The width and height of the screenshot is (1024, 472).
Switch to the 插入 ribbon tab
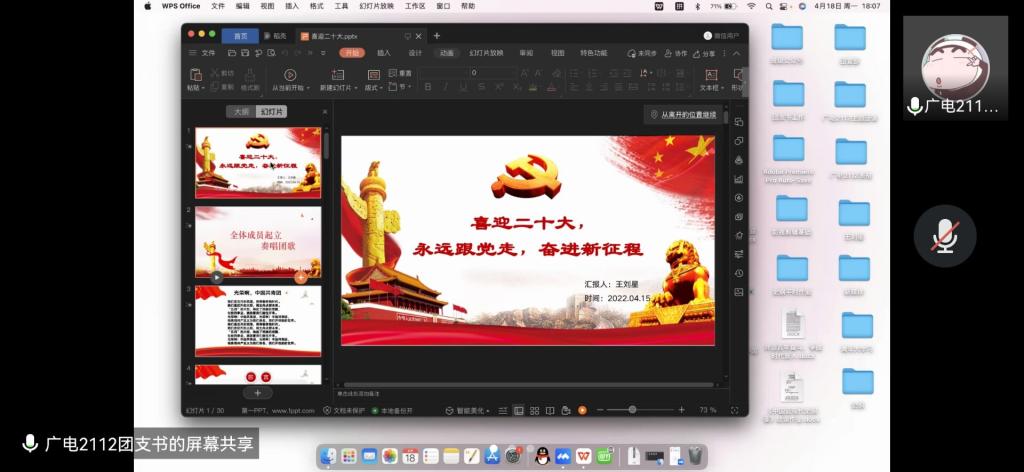384,53
